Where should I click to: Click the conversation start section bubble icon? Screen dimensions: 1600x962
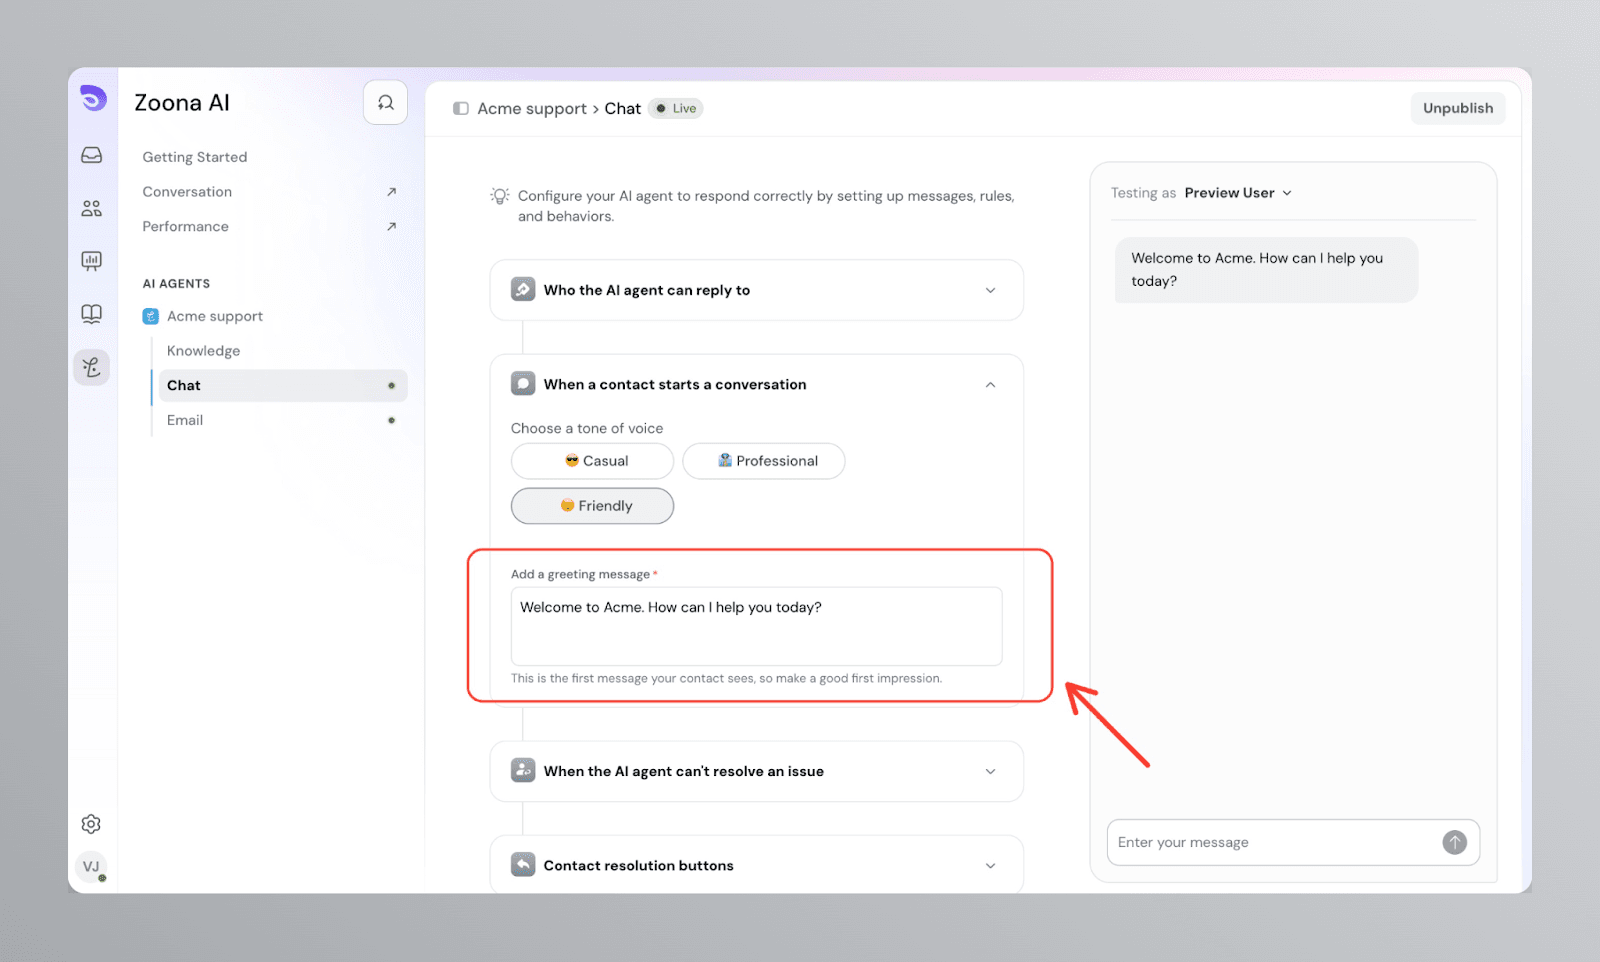tap(523, 384)
